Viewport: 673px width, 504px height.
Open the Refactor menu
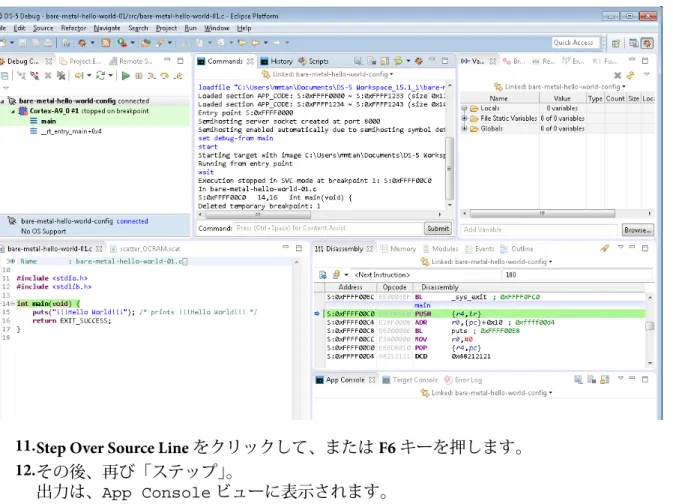click(73, 28)
